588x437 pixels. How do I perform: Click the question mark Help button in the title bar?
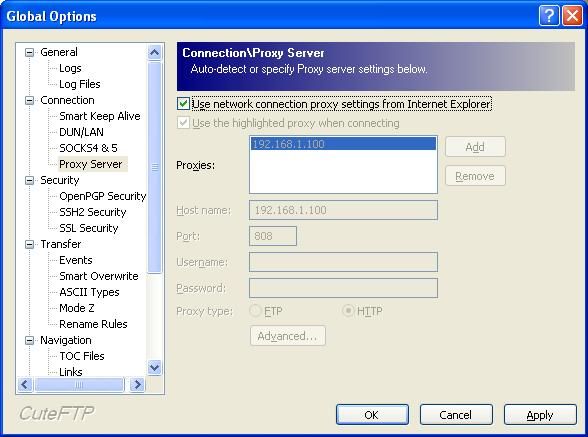(549, 16)
